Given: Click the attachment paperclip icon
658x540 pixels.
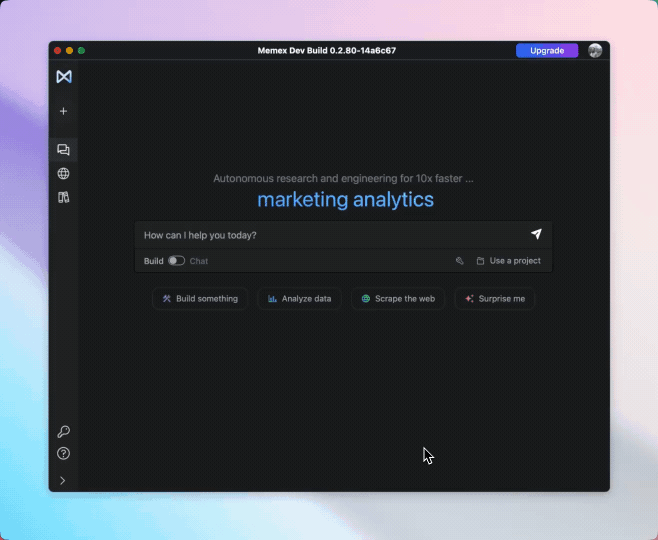Looking at the screenshot, I should pyautogui.click(x=460, y=261).
